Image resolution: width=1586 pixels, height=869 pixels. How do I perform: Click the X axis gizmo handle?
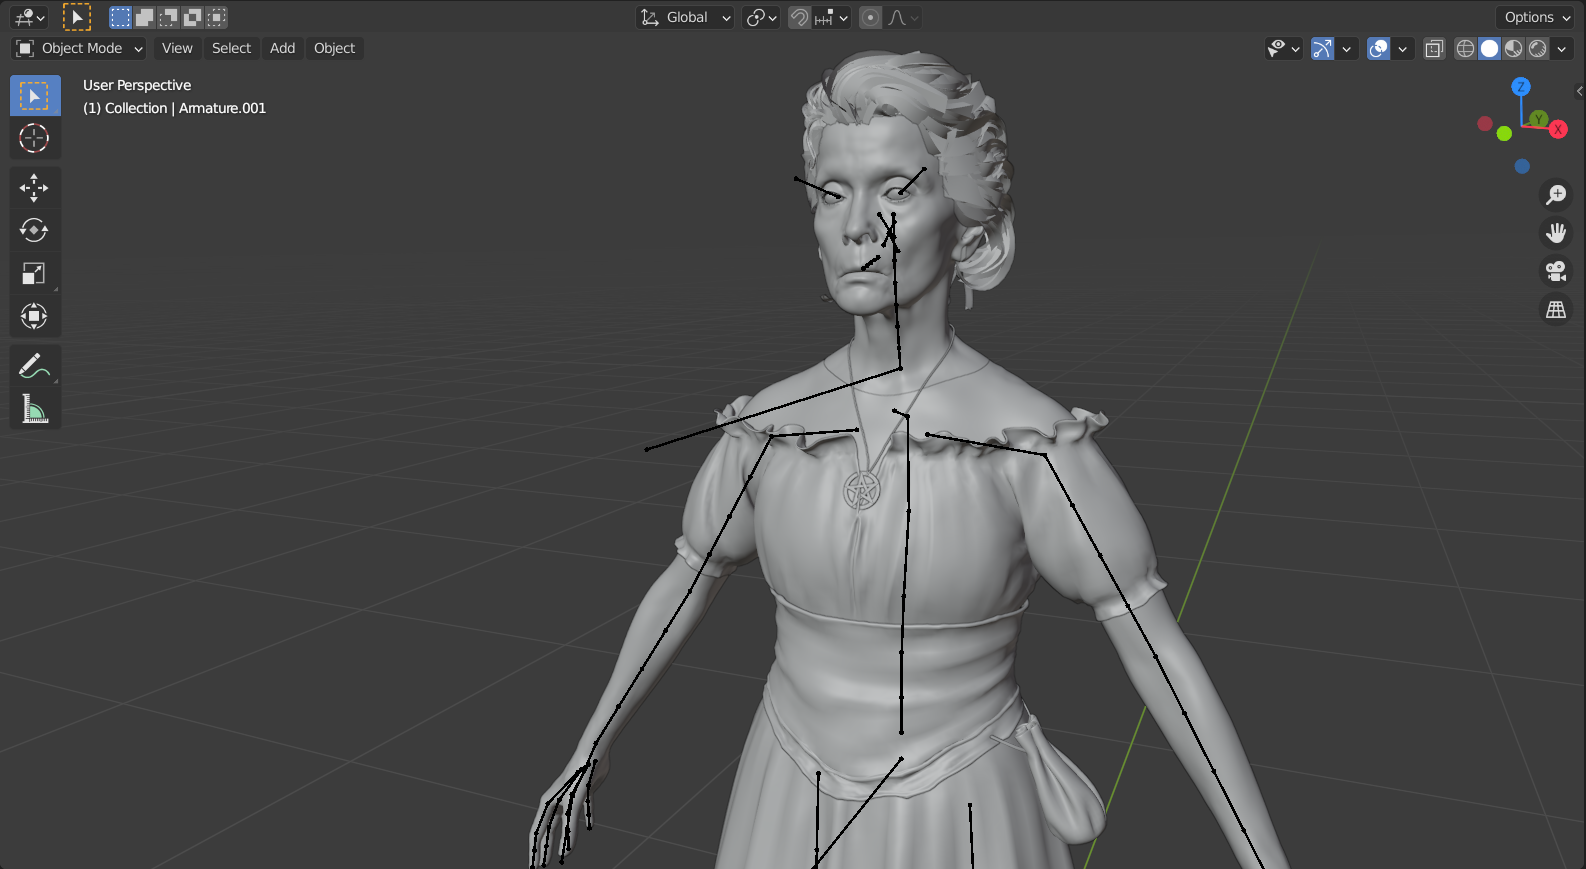coord(1558,130)
